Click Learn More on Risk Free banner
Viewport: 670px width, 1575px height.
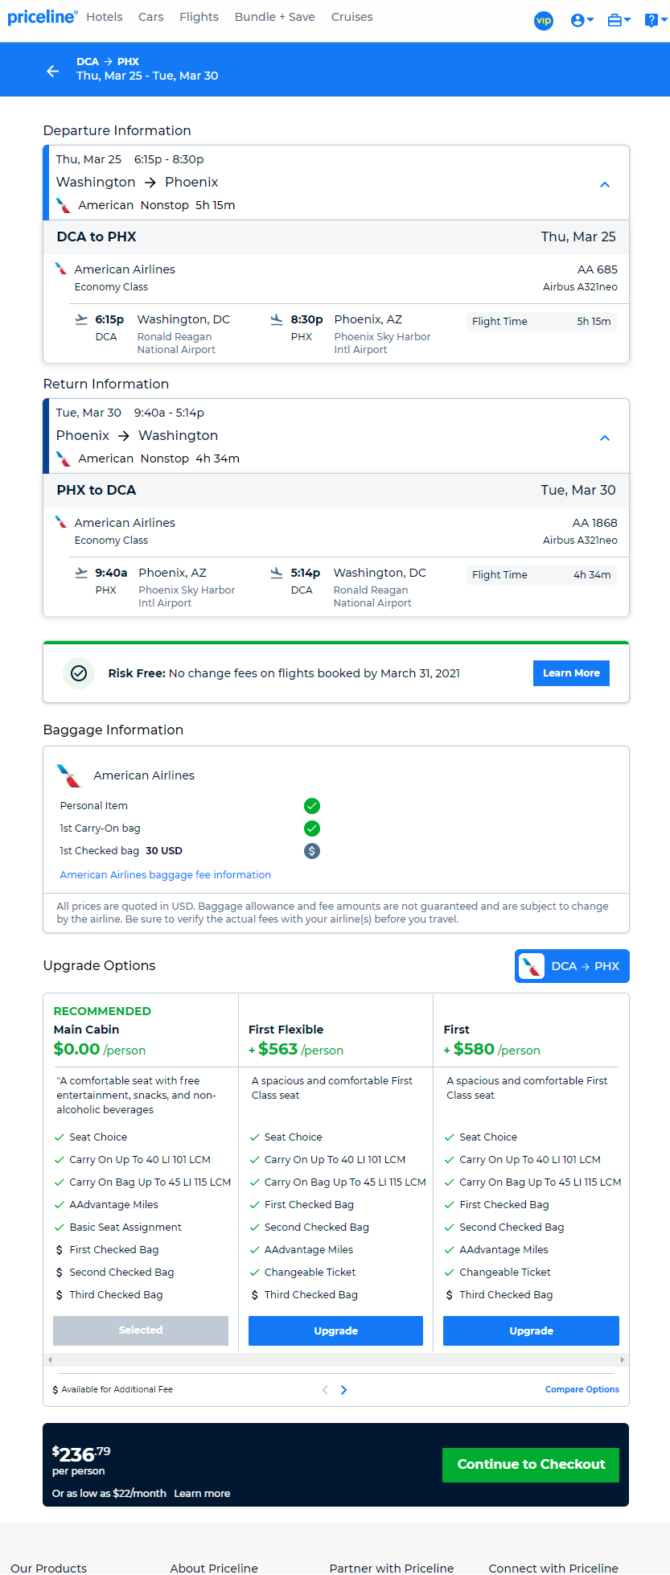(x=571, y=673)
